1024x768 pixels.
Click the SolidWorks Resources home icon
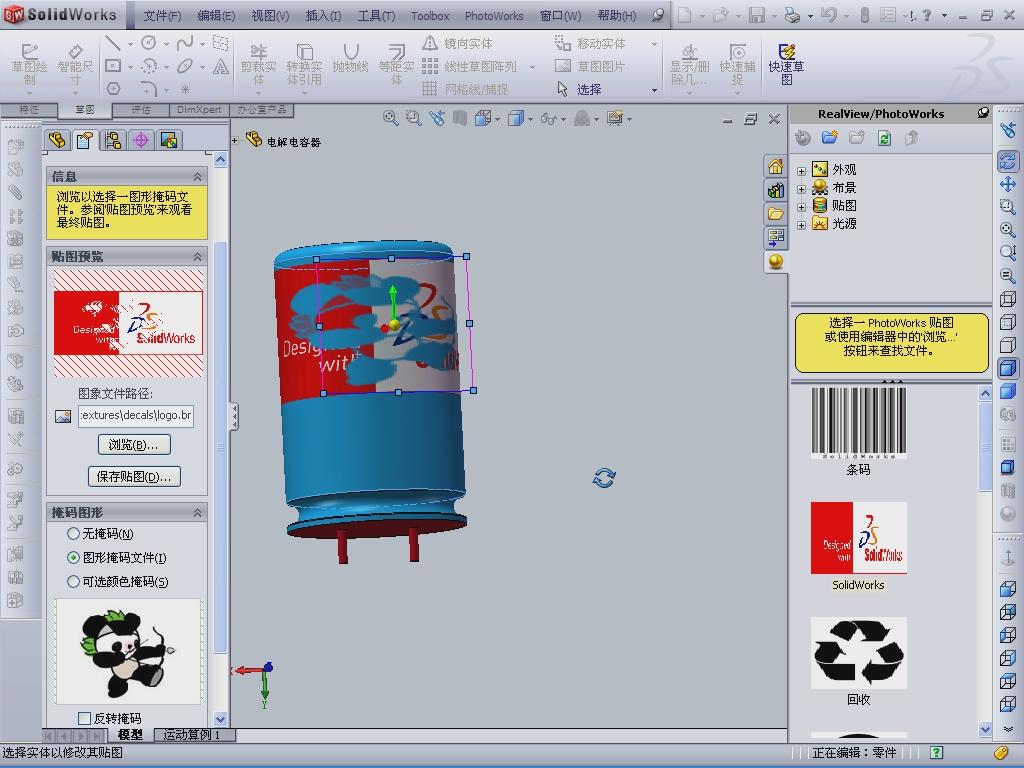775,167
